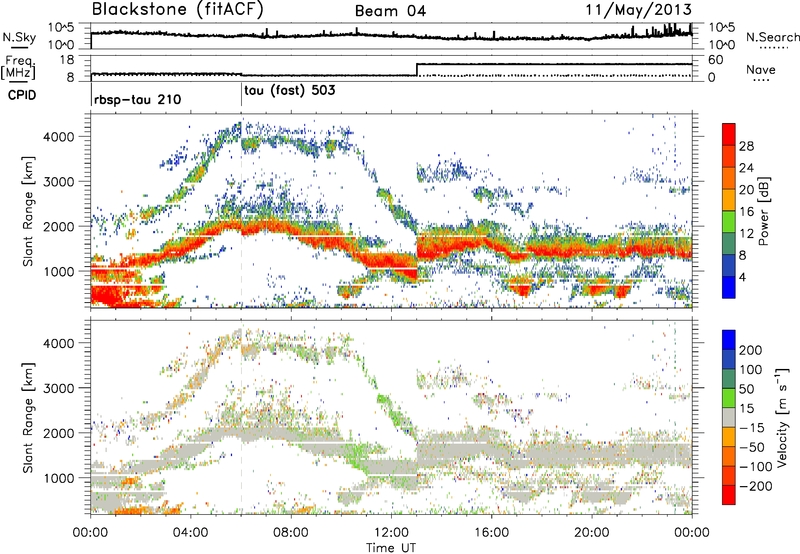This screenshot has width=800, height=554.
Task: Click the 'Time UT' axis label
Action: (x=391, y=548)
